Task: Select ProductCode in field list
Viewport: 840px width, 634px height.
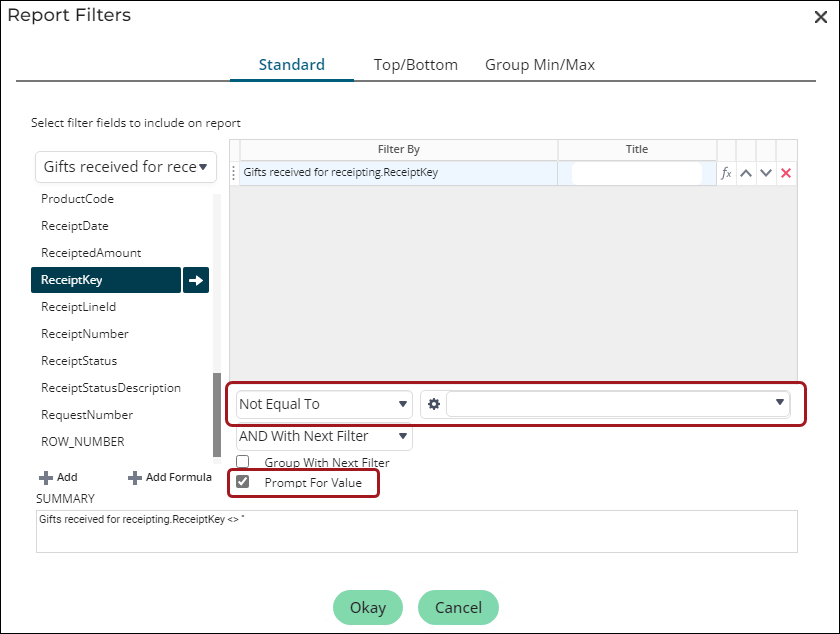Action: (x=77, y=199)
